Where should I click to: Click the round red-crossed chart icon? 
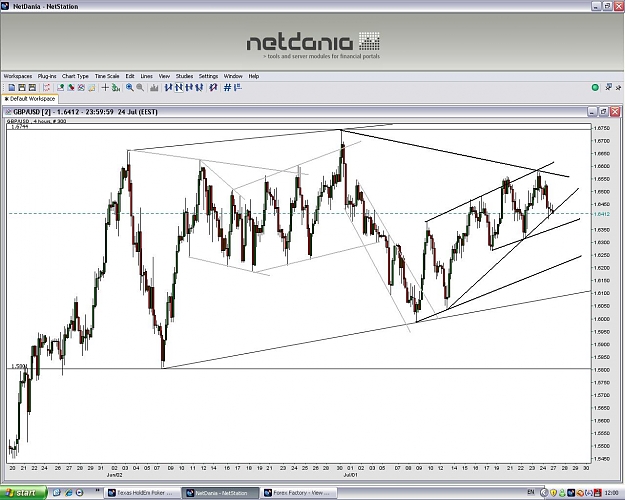click(81, 87)
